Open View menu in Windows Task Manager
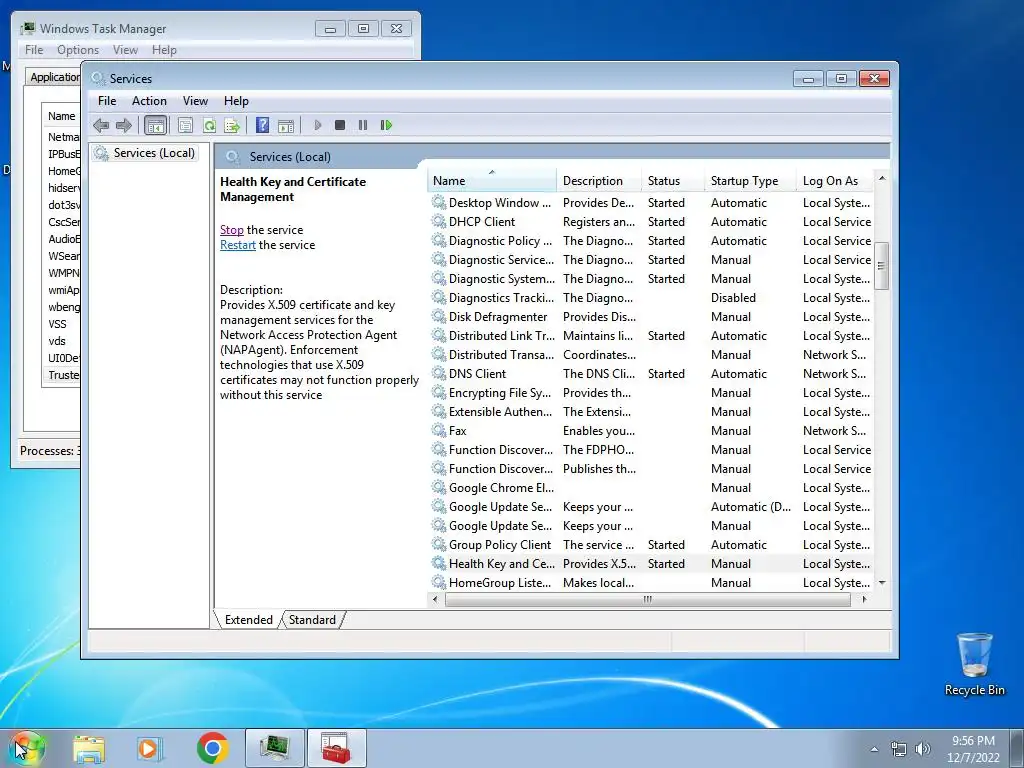Viewport: 1024px width, 768px height. click(125, 50)
